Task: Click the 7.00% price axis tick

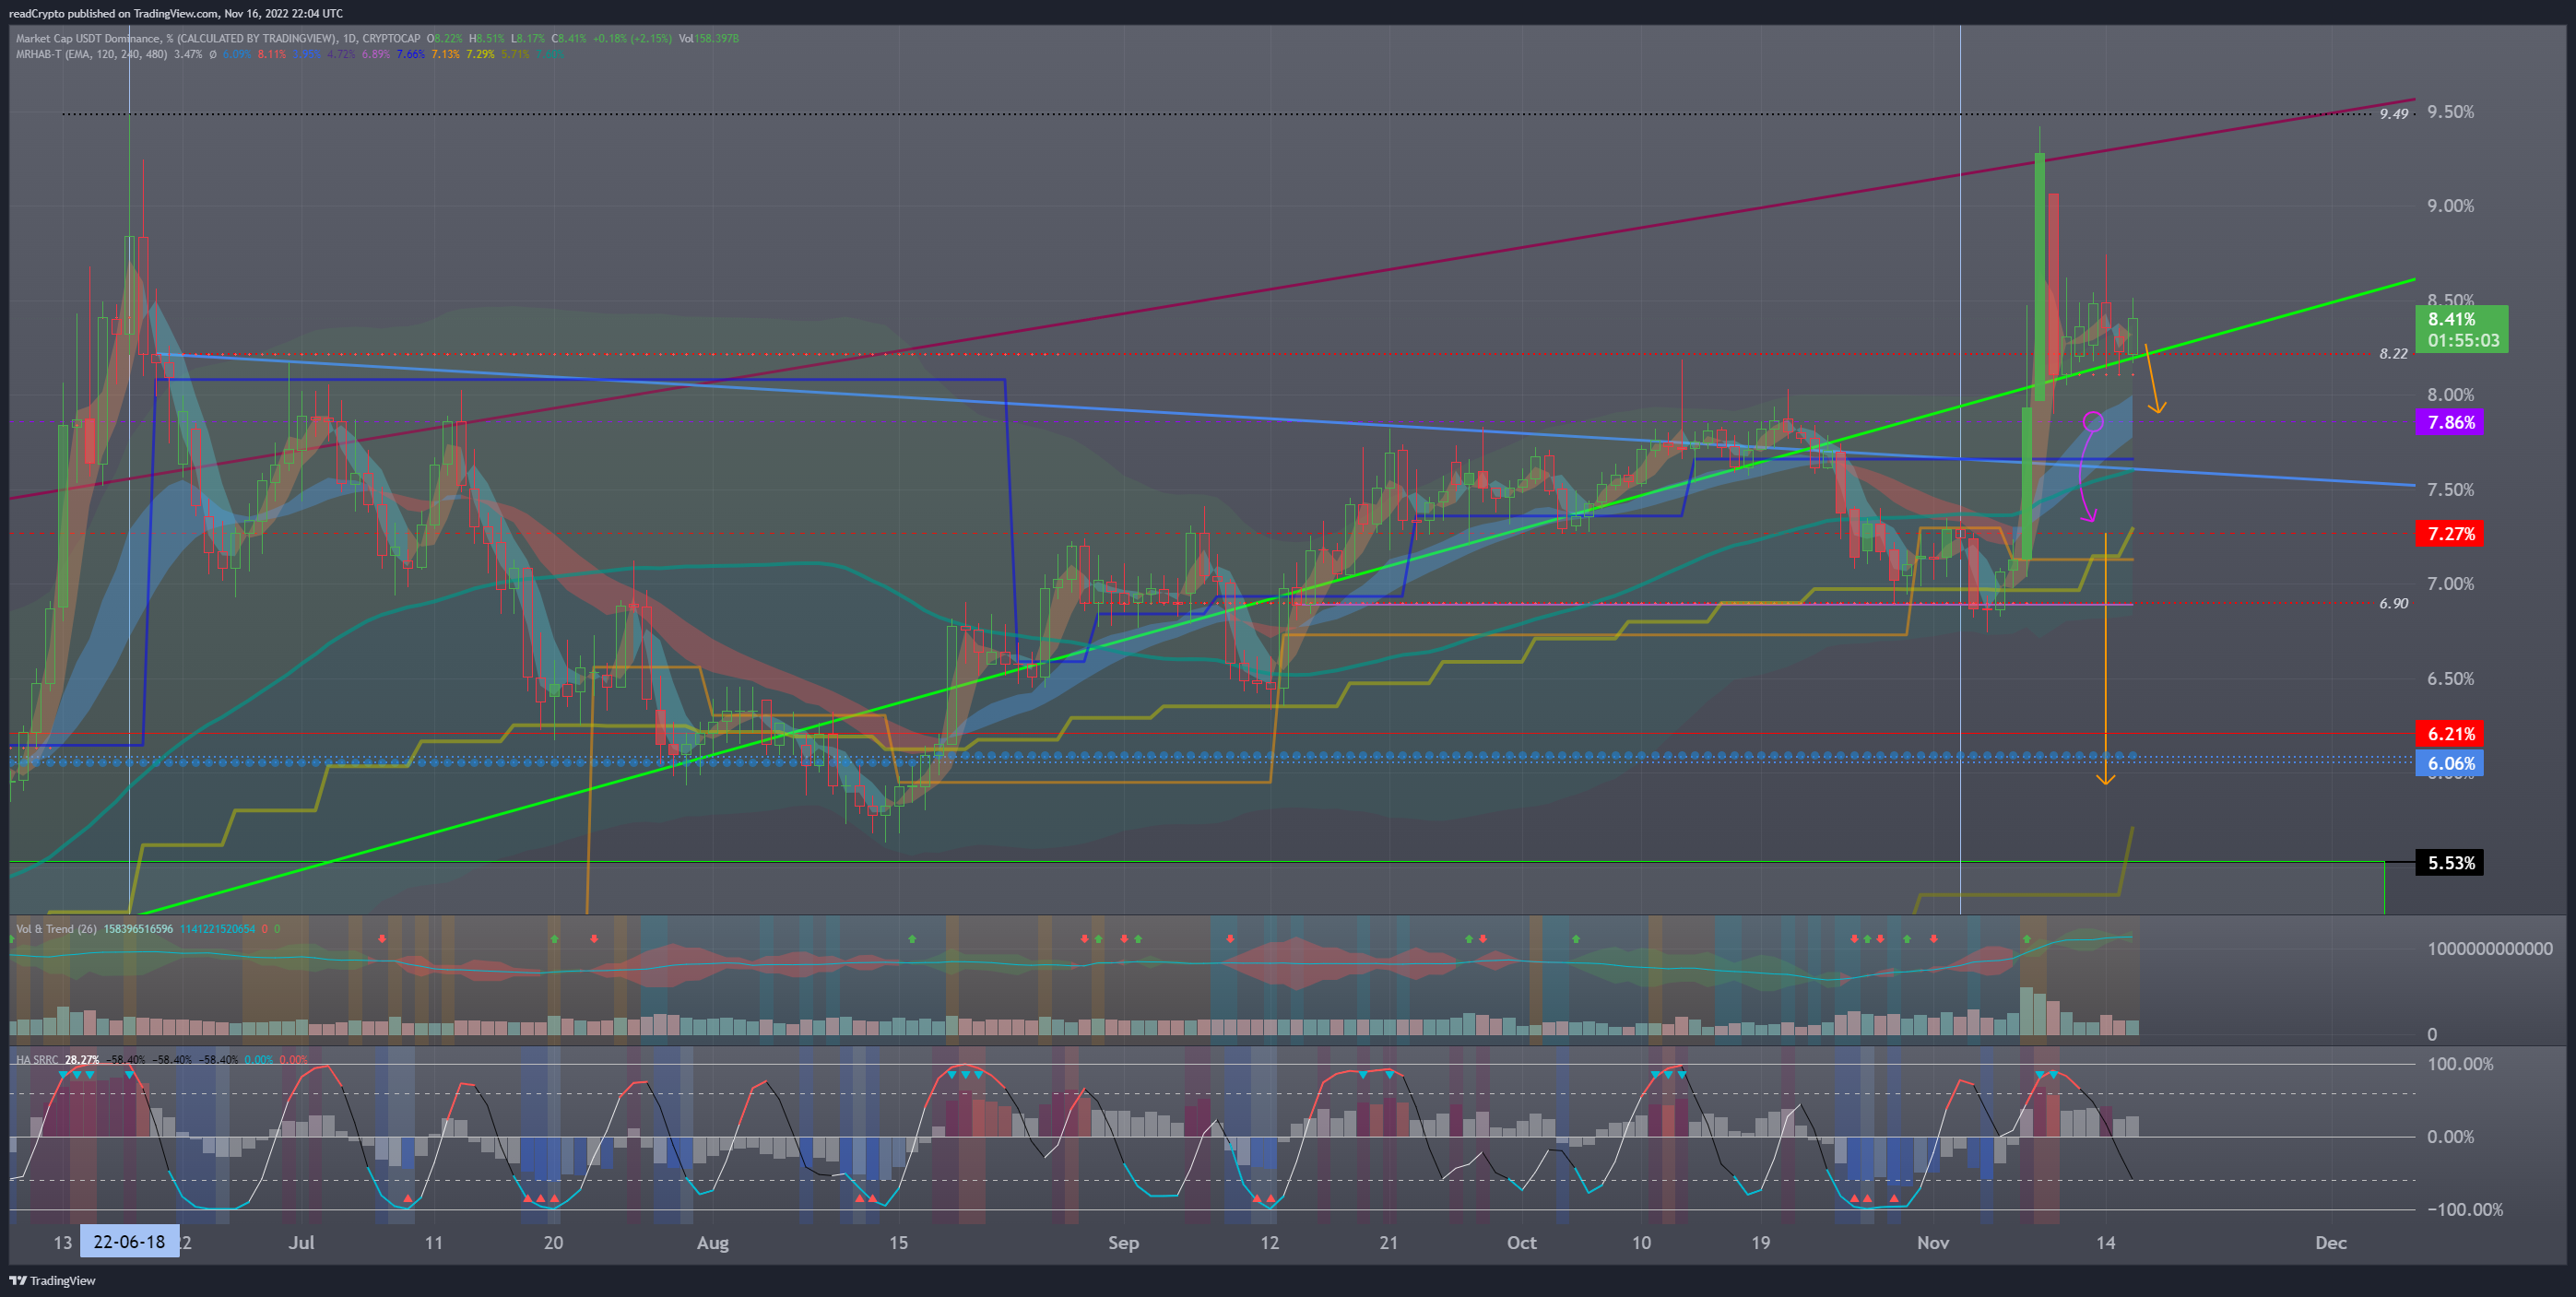Action: [2450, 584]
